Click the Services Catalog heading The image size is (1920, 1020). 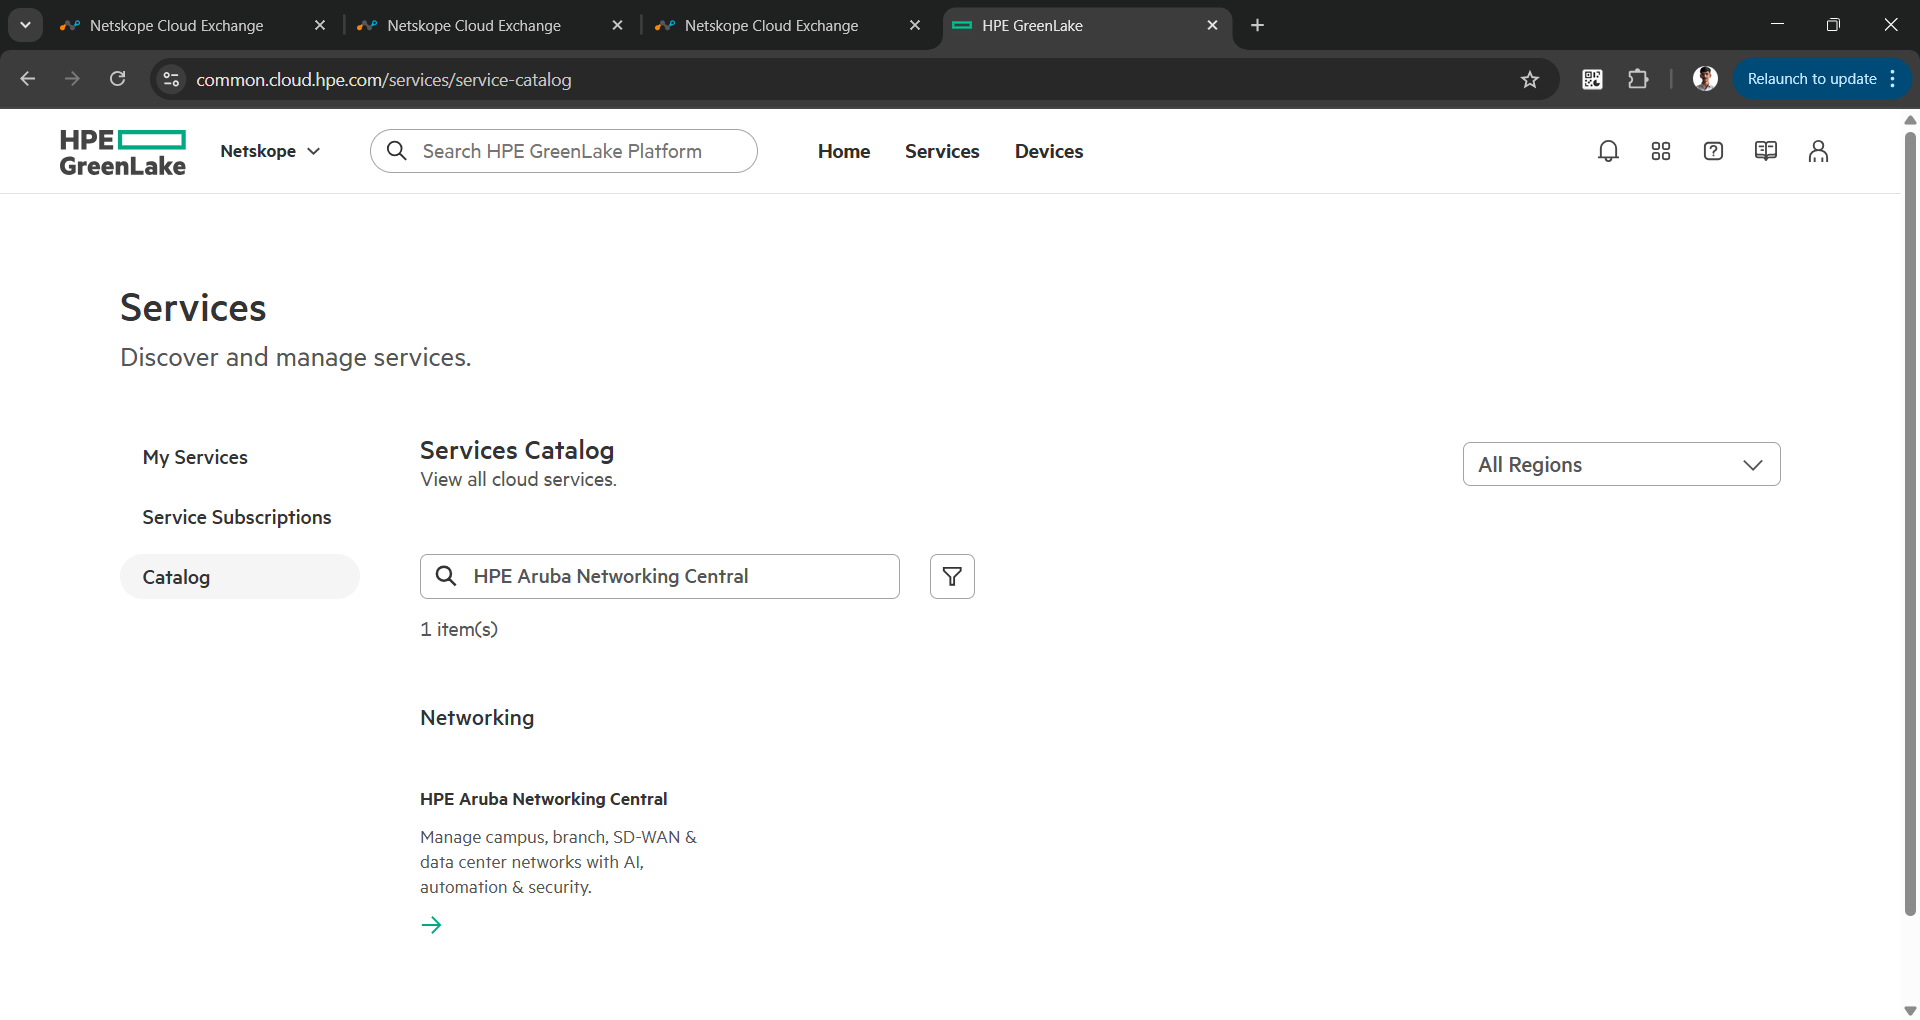tap(517, 450)
